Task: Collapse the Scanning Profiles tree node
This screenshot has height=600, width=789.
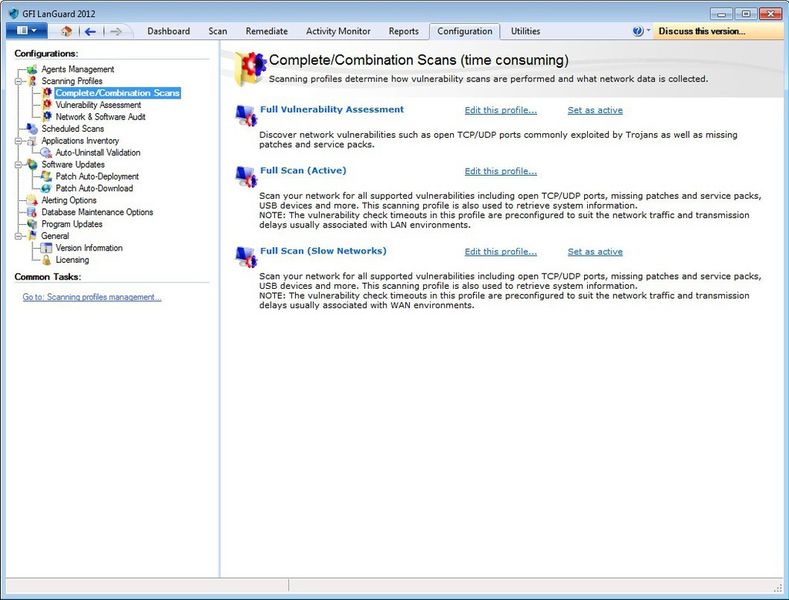Action: (x=19, y=81)
